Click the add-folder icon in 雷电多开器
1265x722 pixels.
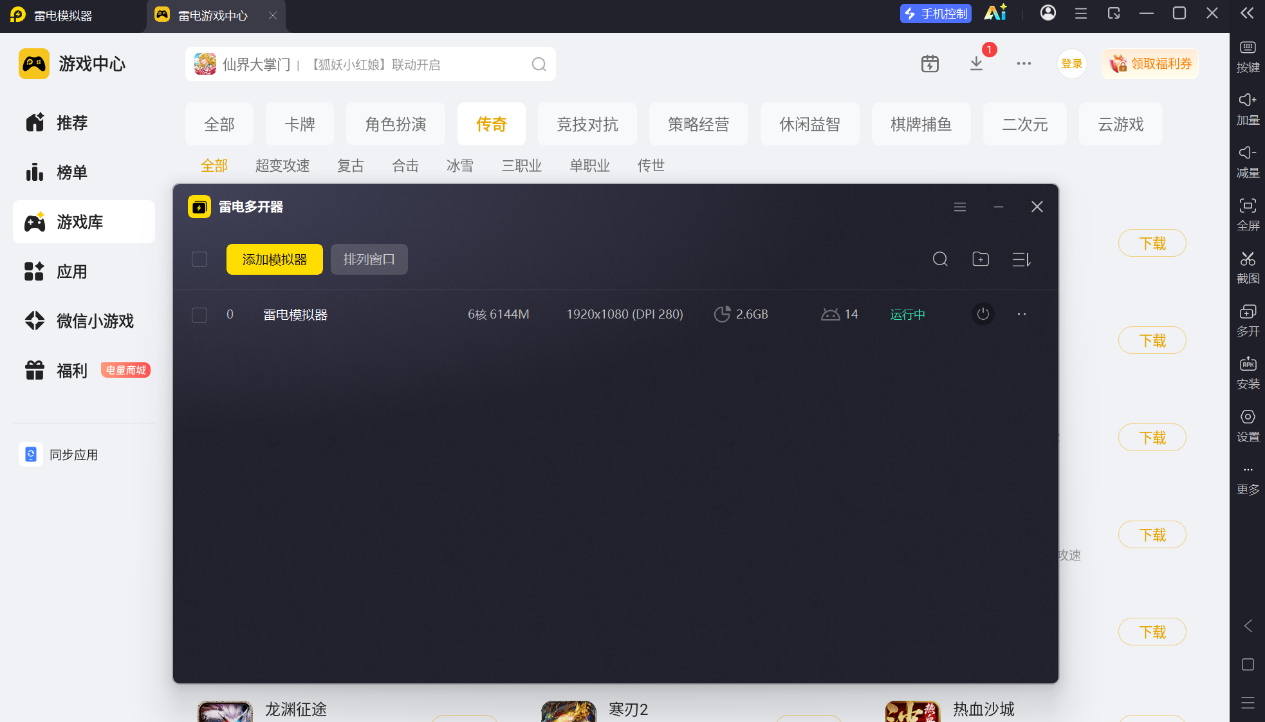click(981, 259)
